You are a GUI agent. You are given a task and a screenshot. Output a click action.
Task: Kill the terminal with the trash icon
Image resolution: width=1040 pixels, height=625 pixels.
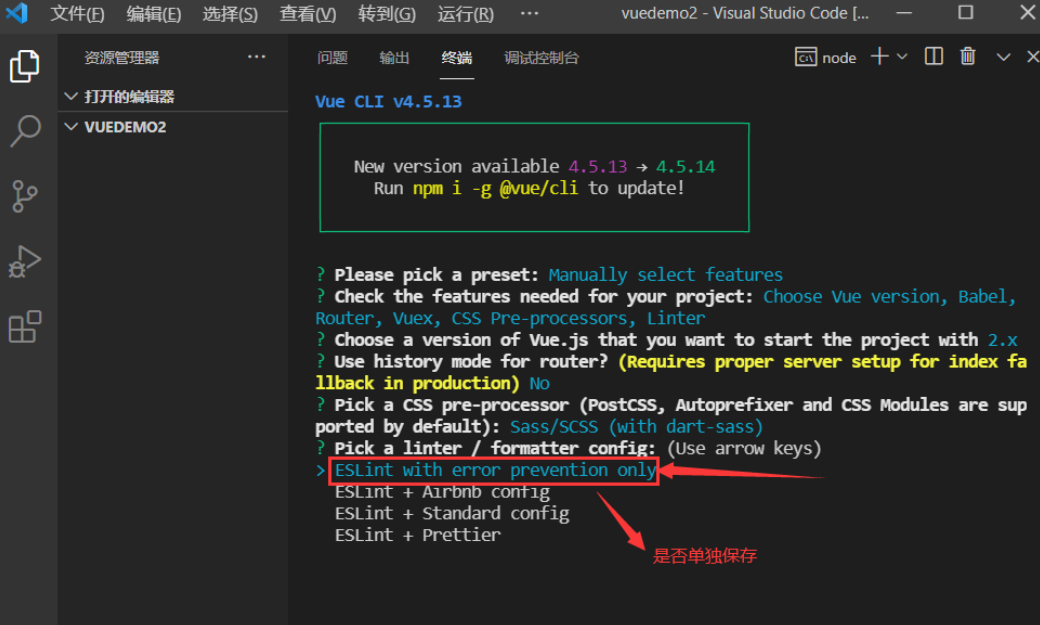pos(967,57)
